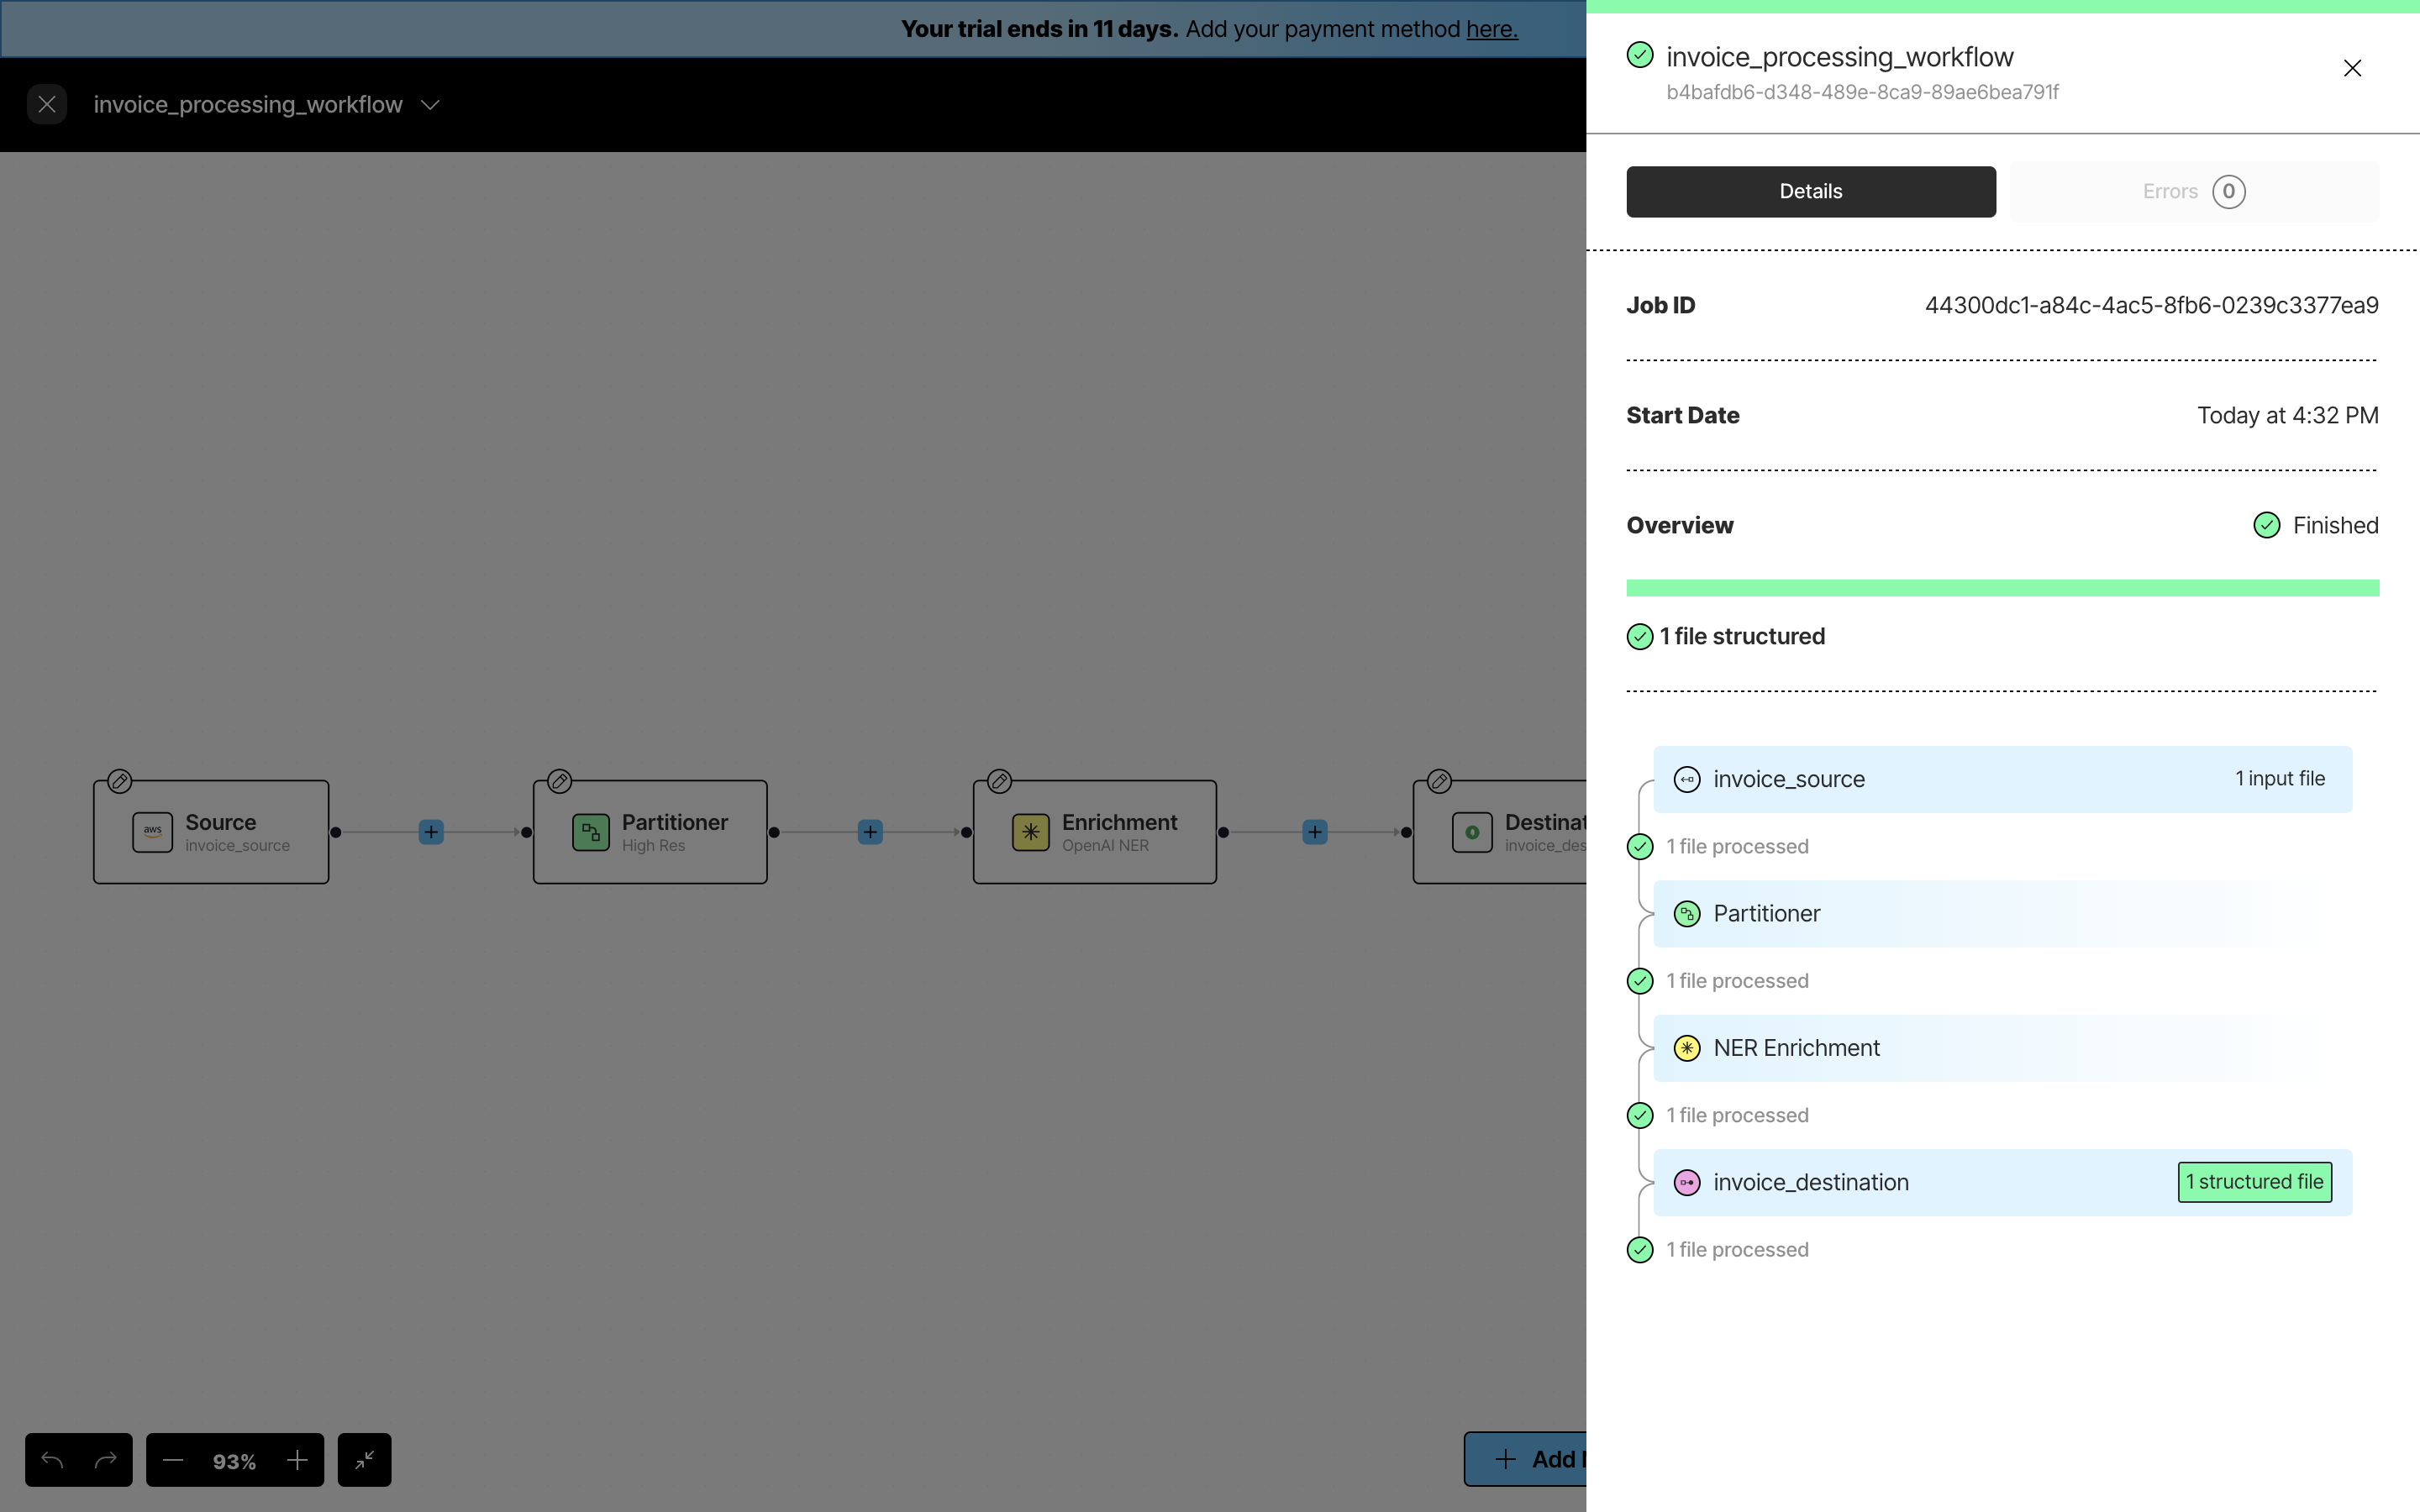This screenshot has width=2420, height=1512.
Task: Add node between Source and Partitioner
Action: (431, 832)
